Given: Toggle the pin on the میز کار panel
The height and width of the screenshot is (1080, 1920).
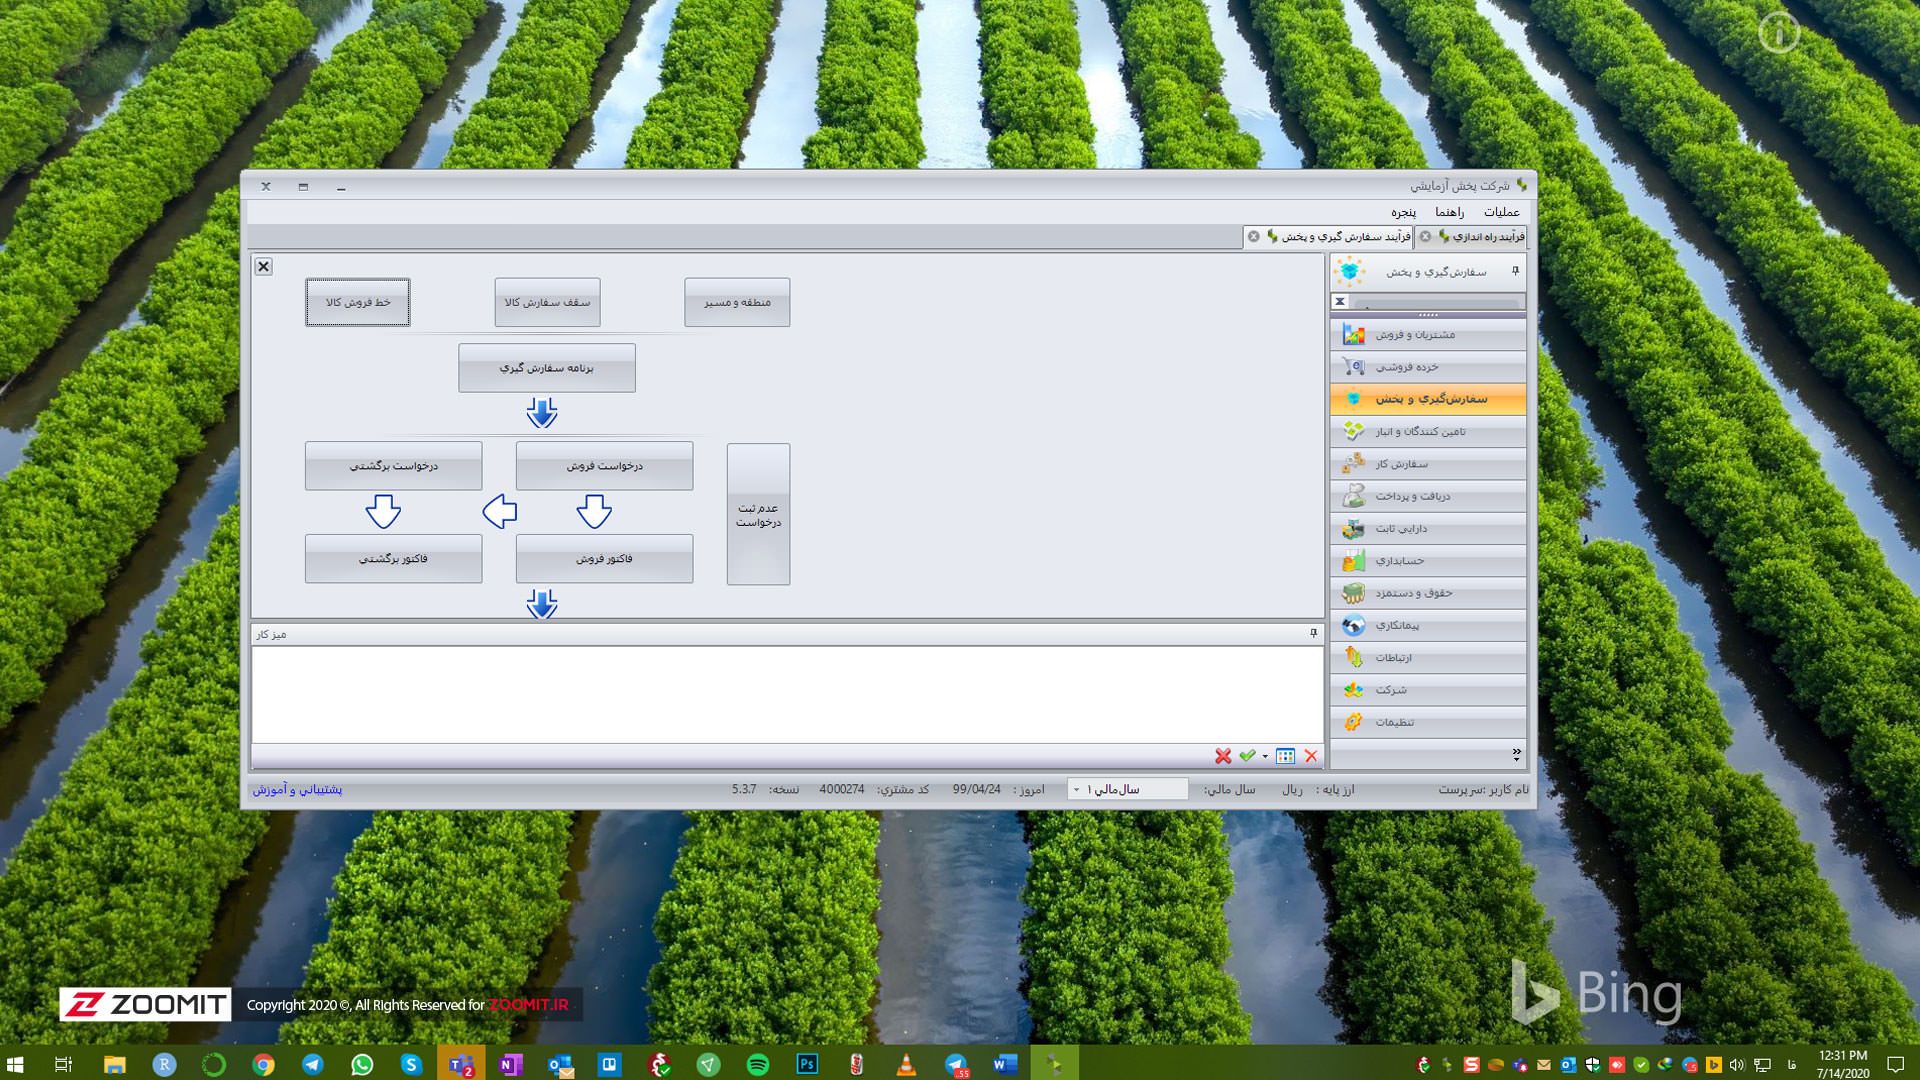Looking at the screenshot, I should coord(1313,633).
